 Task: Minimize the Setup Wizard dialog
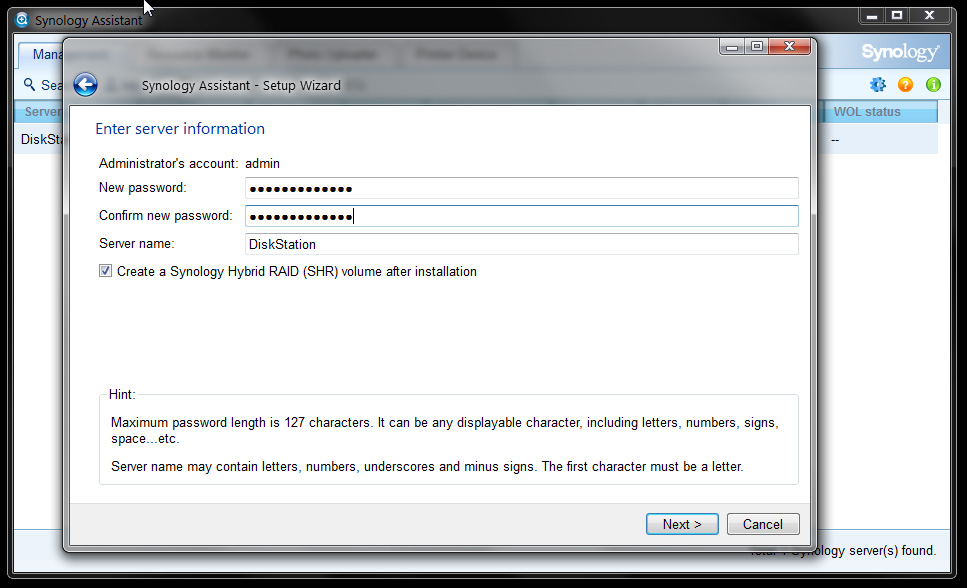coord(732,46)
